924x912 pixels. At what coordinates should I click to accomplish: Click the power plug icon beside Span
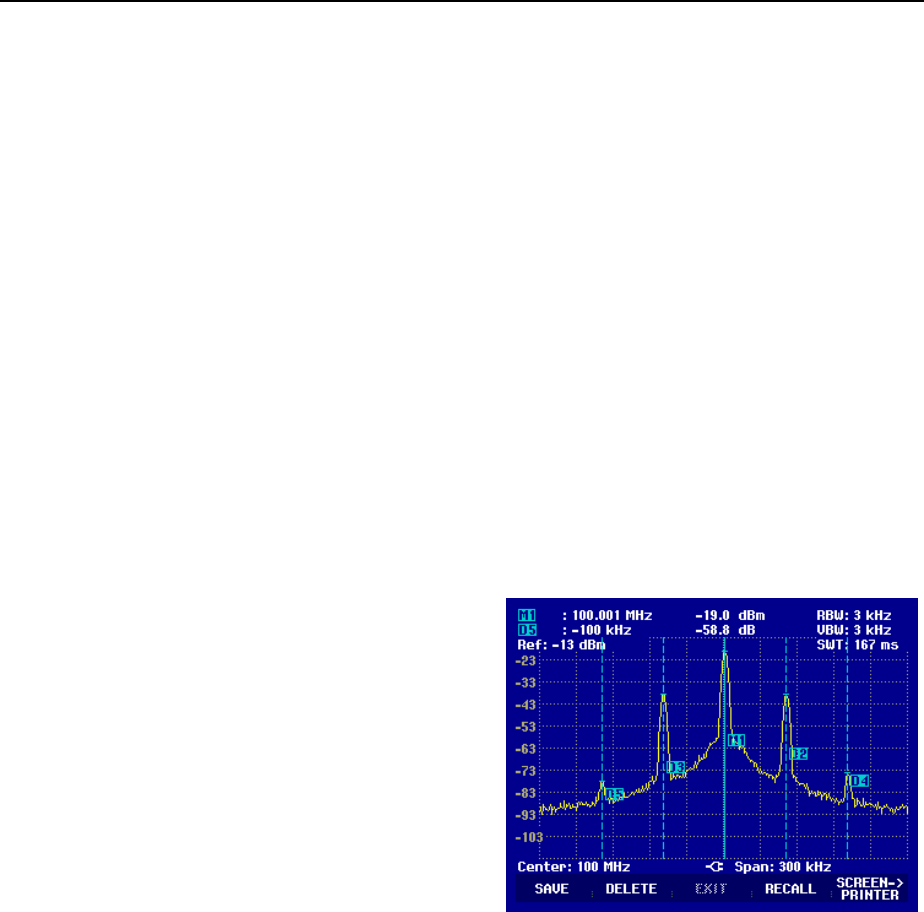[714, 867]
